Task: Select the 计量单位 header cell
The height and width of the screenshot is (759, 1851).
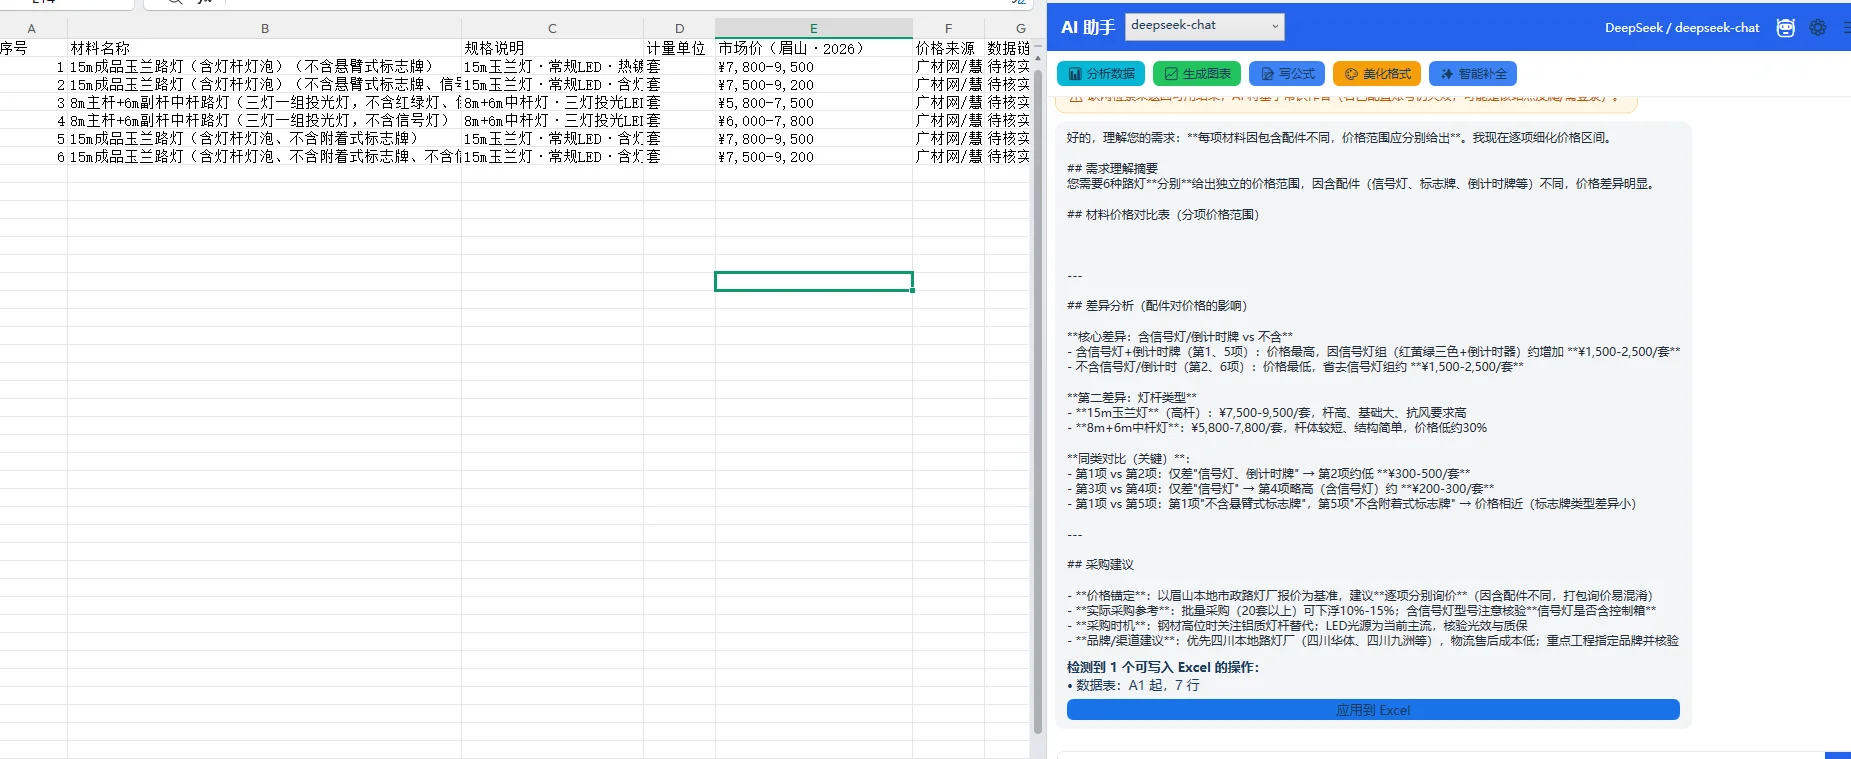Action: 679,48
